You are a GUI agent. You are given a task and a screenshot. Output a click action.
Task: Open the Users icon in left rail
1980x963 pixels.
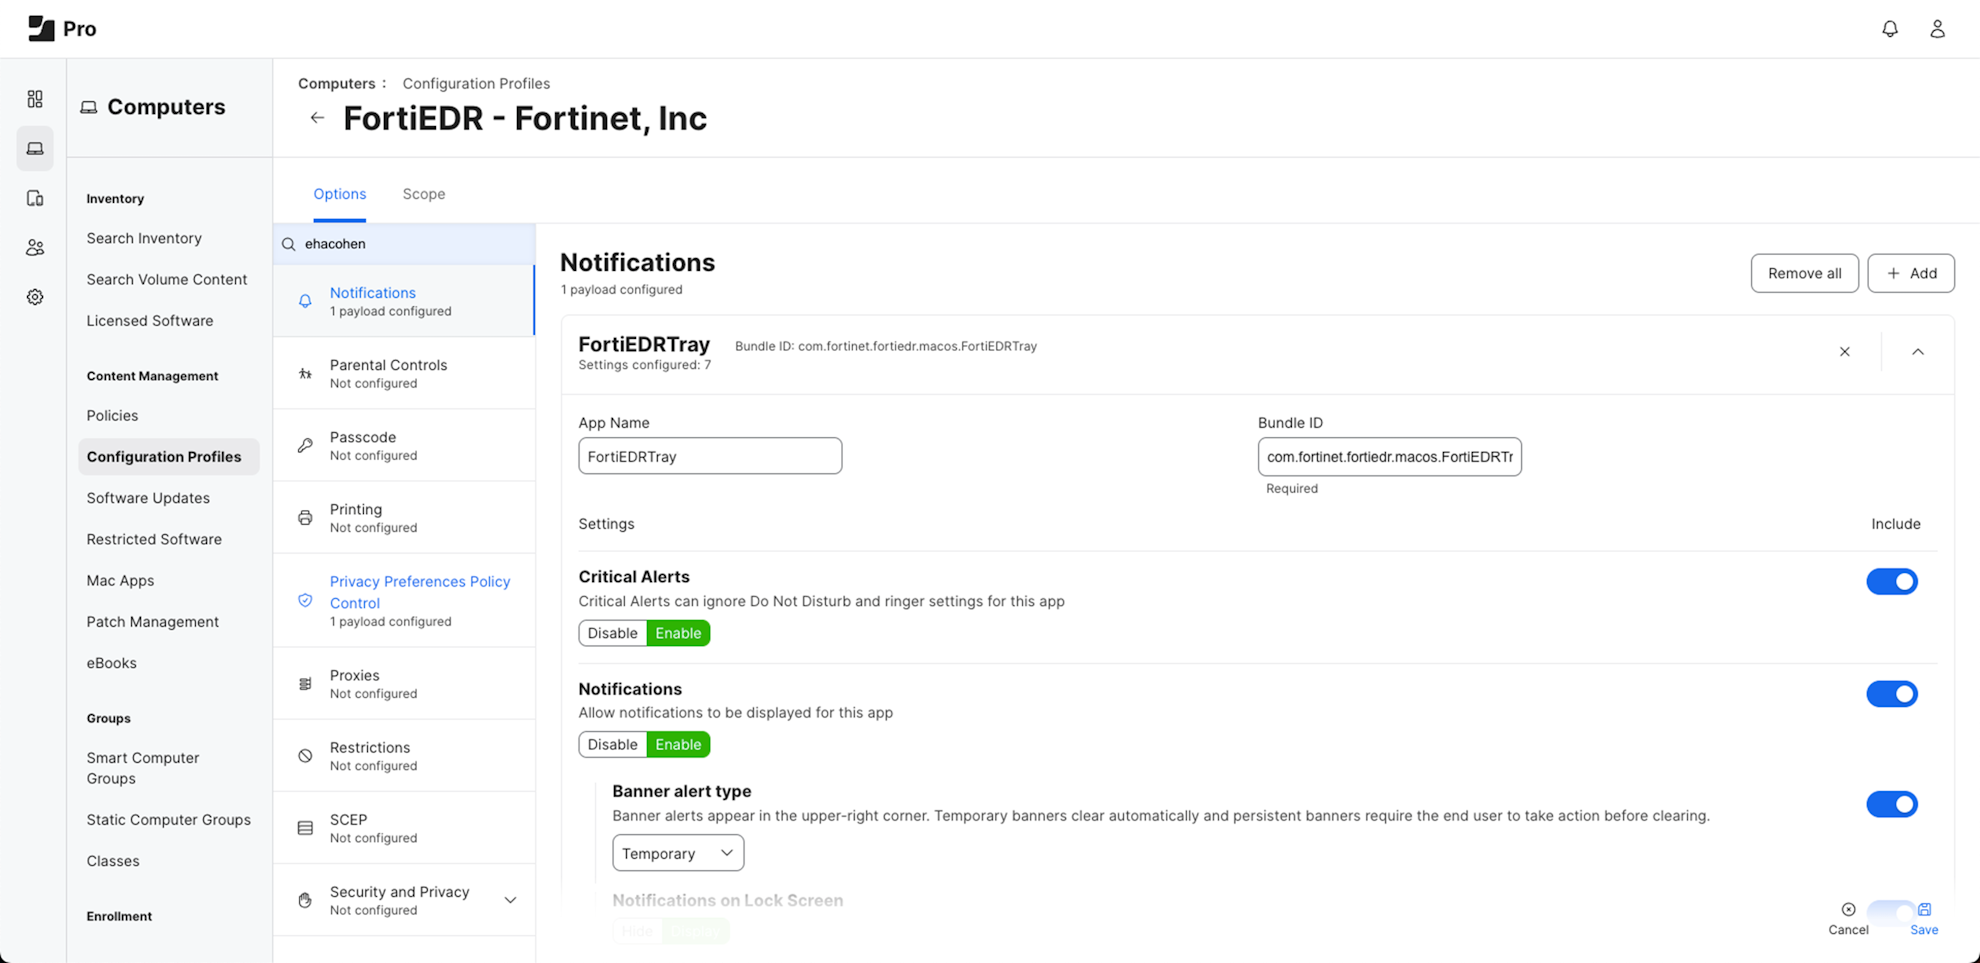(35, 247)
